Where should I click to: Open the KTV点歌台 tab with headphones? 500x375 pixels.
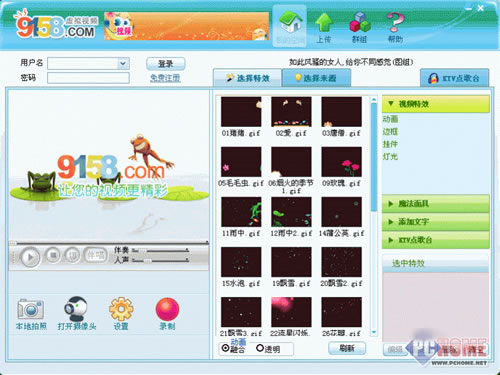(454, 79)
